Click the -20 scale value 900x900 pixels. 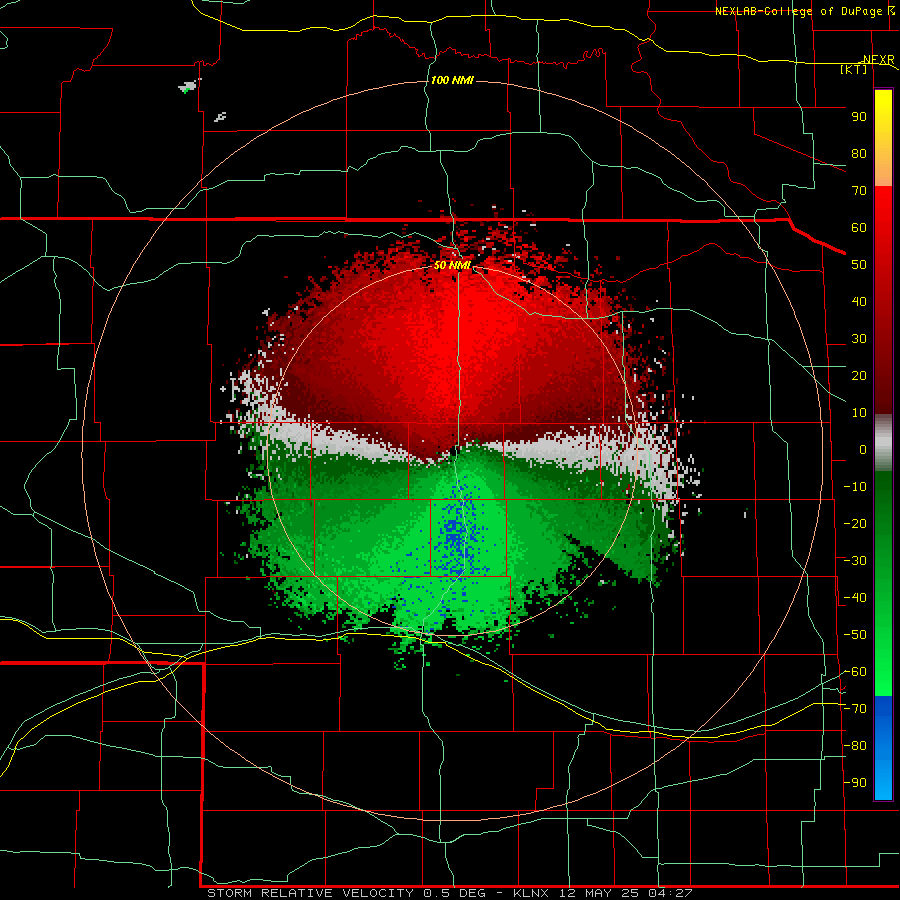coord(855,523)
